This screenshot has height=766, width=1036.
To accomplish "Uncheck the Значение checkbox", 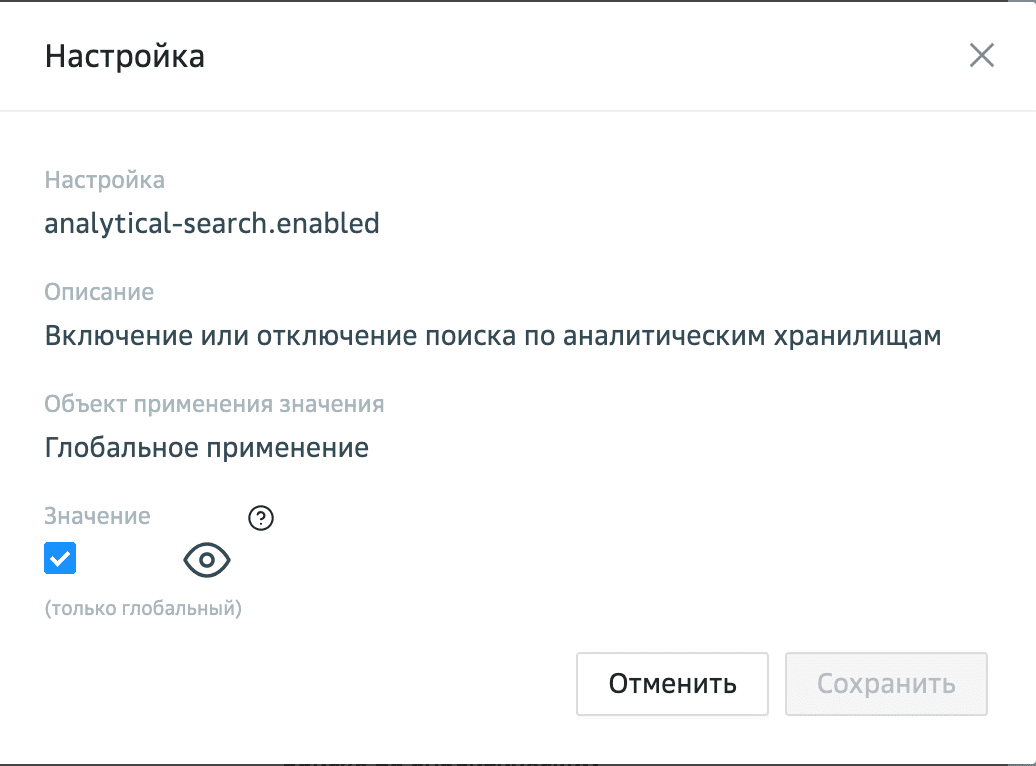I will tap(60, 559).
